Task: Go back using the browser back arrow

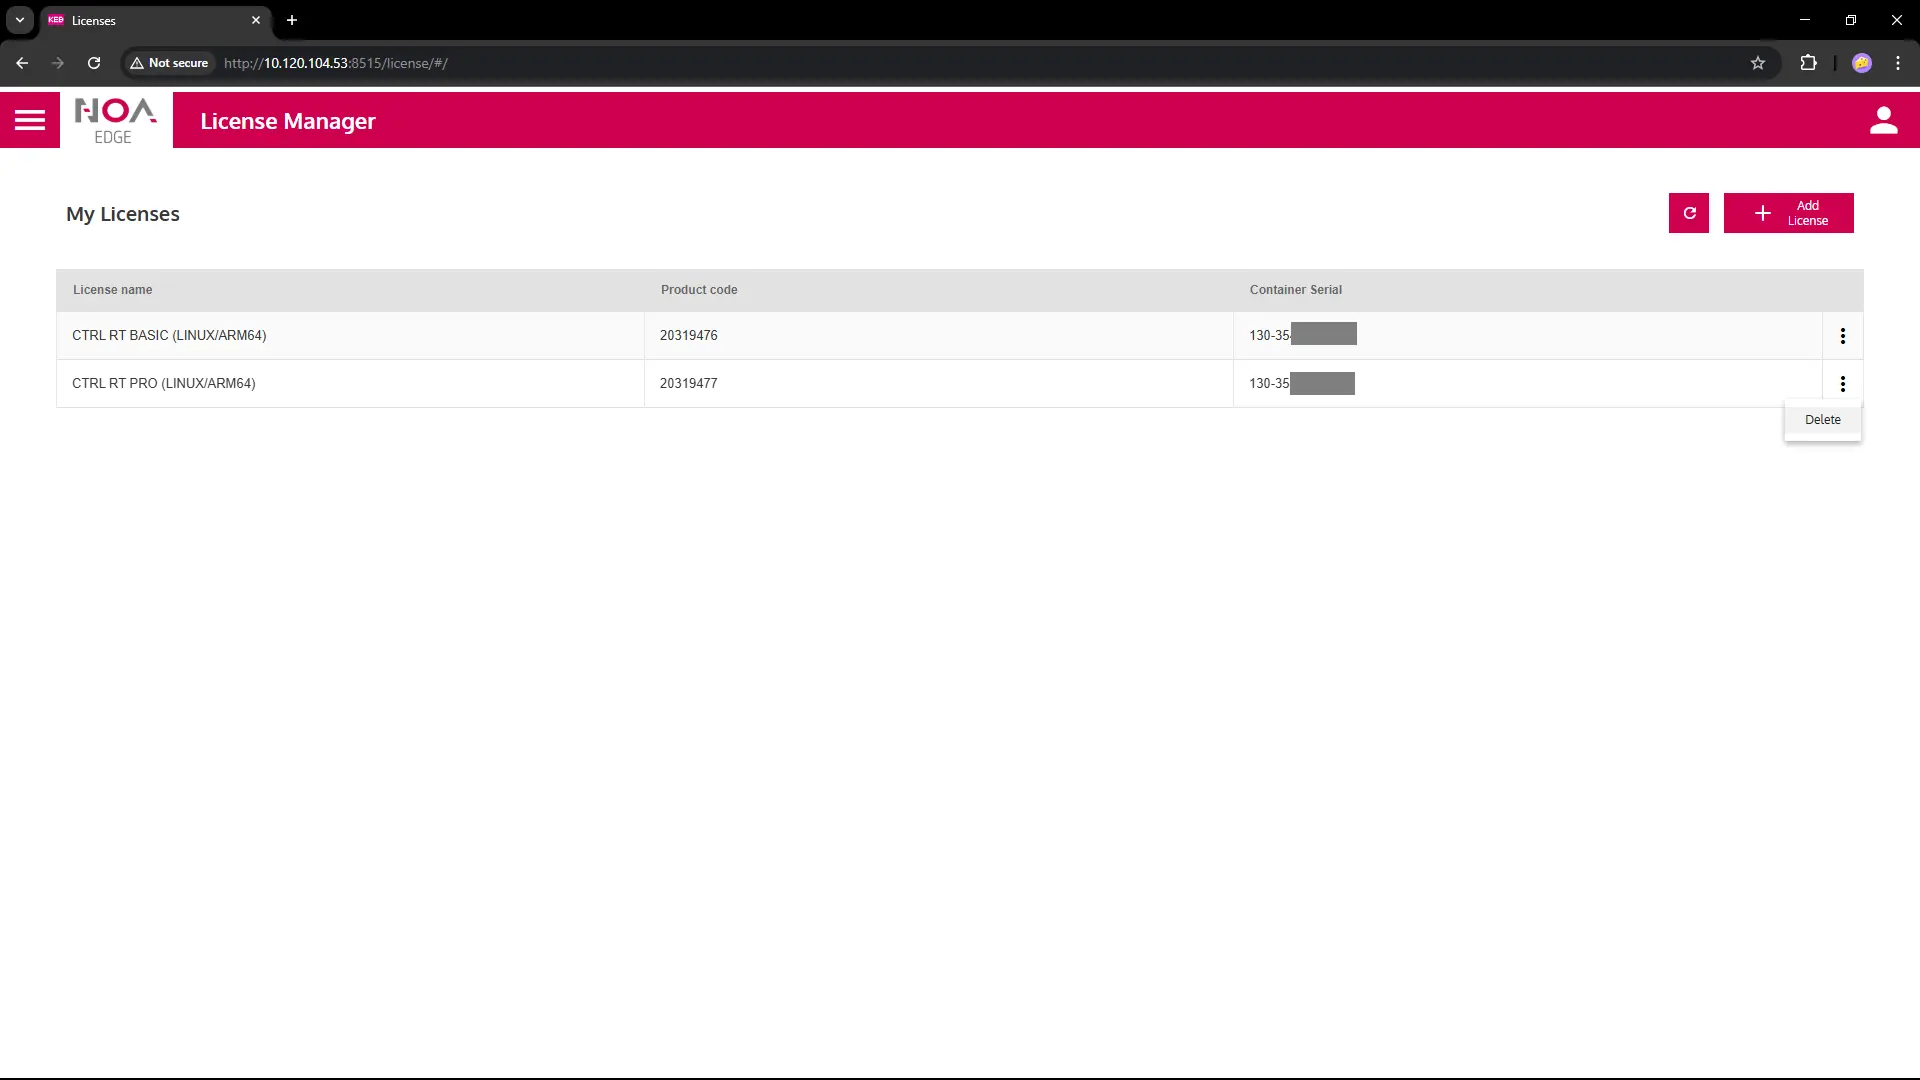Action: click(22, 63)
